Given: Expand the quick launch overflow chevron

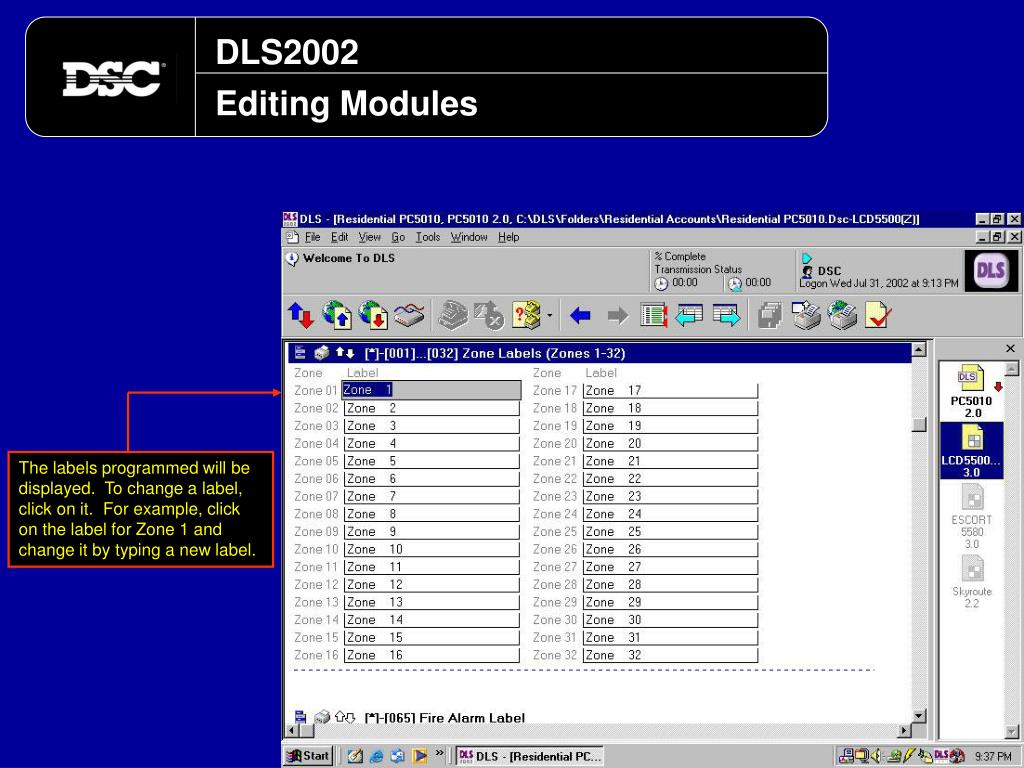Looking at the screenshot, I should [440, 753].
